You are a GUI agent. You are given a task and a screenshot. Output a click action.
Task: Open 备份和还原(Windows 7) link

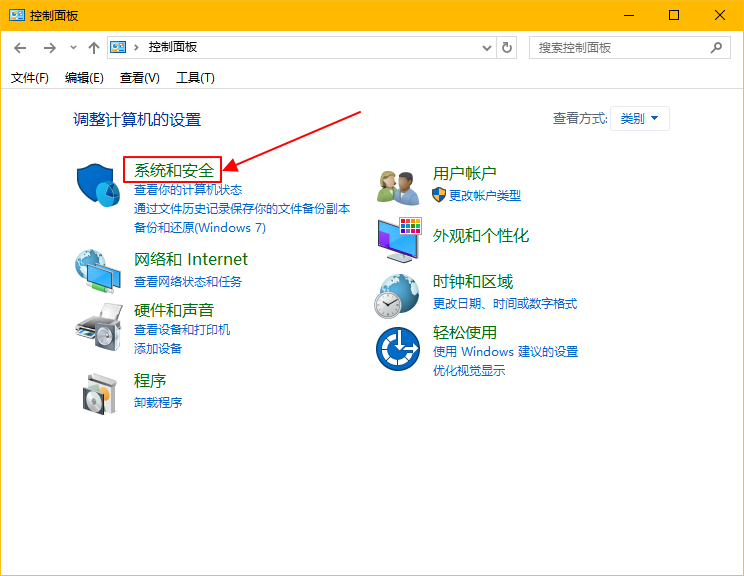pos(200,228)
